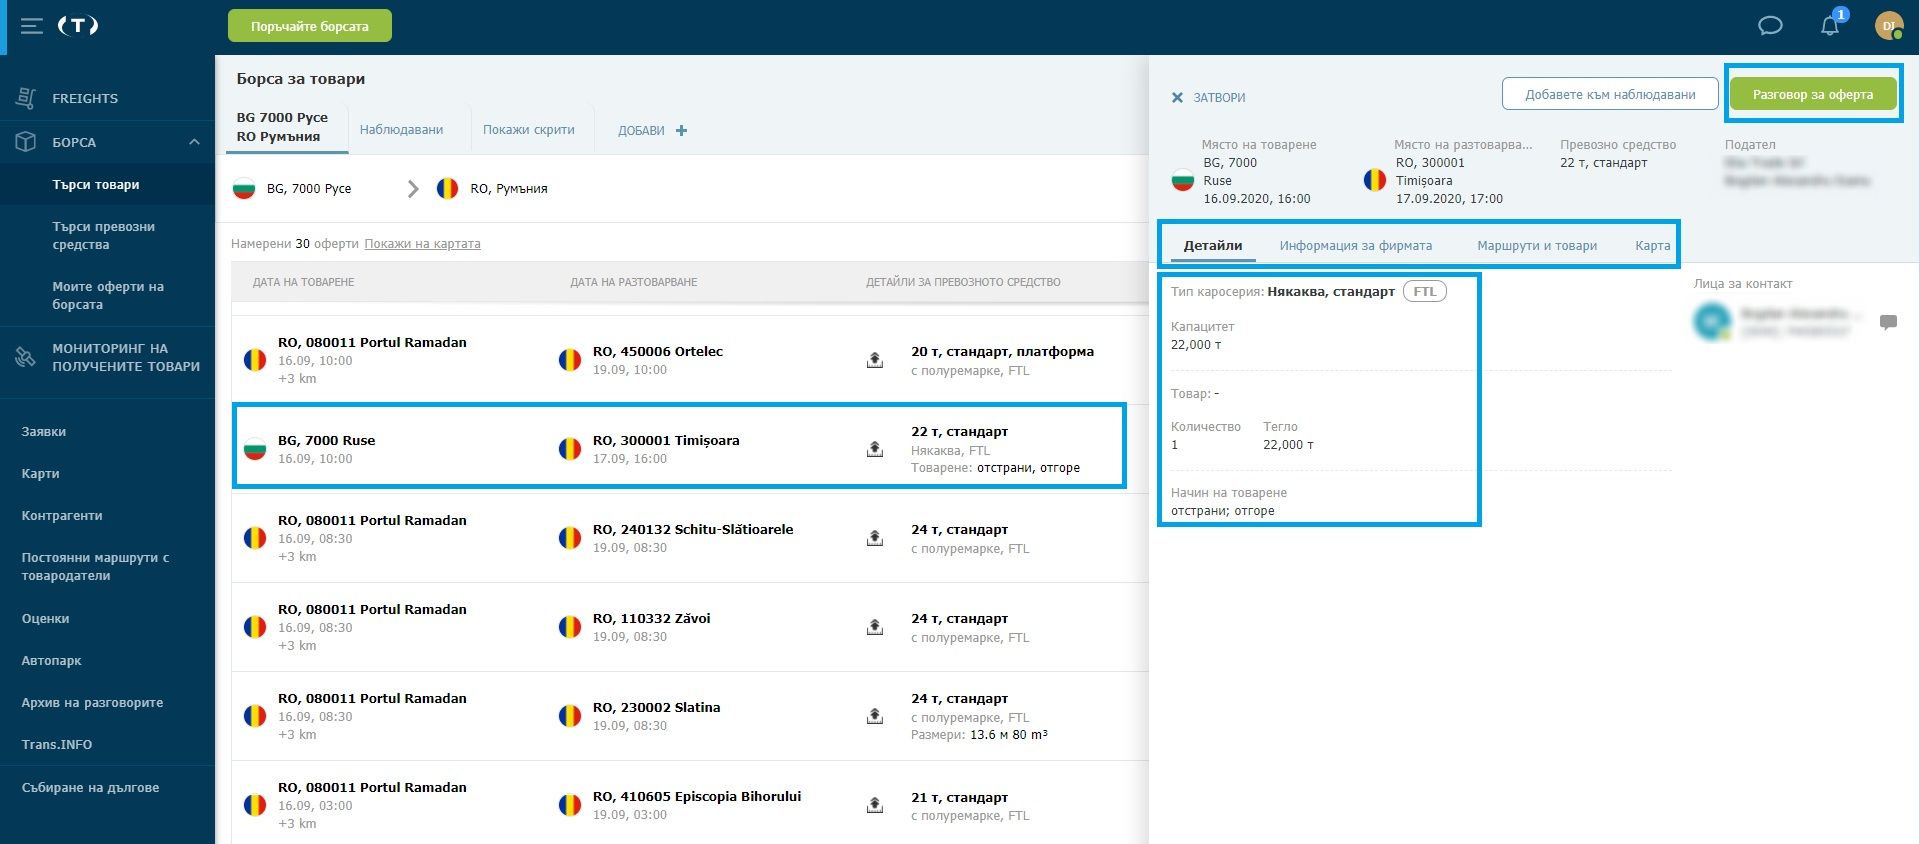The image size is (1920, 844).
Task: Select the RO, 230002 Slatina offer
Action: coord(690,716)
